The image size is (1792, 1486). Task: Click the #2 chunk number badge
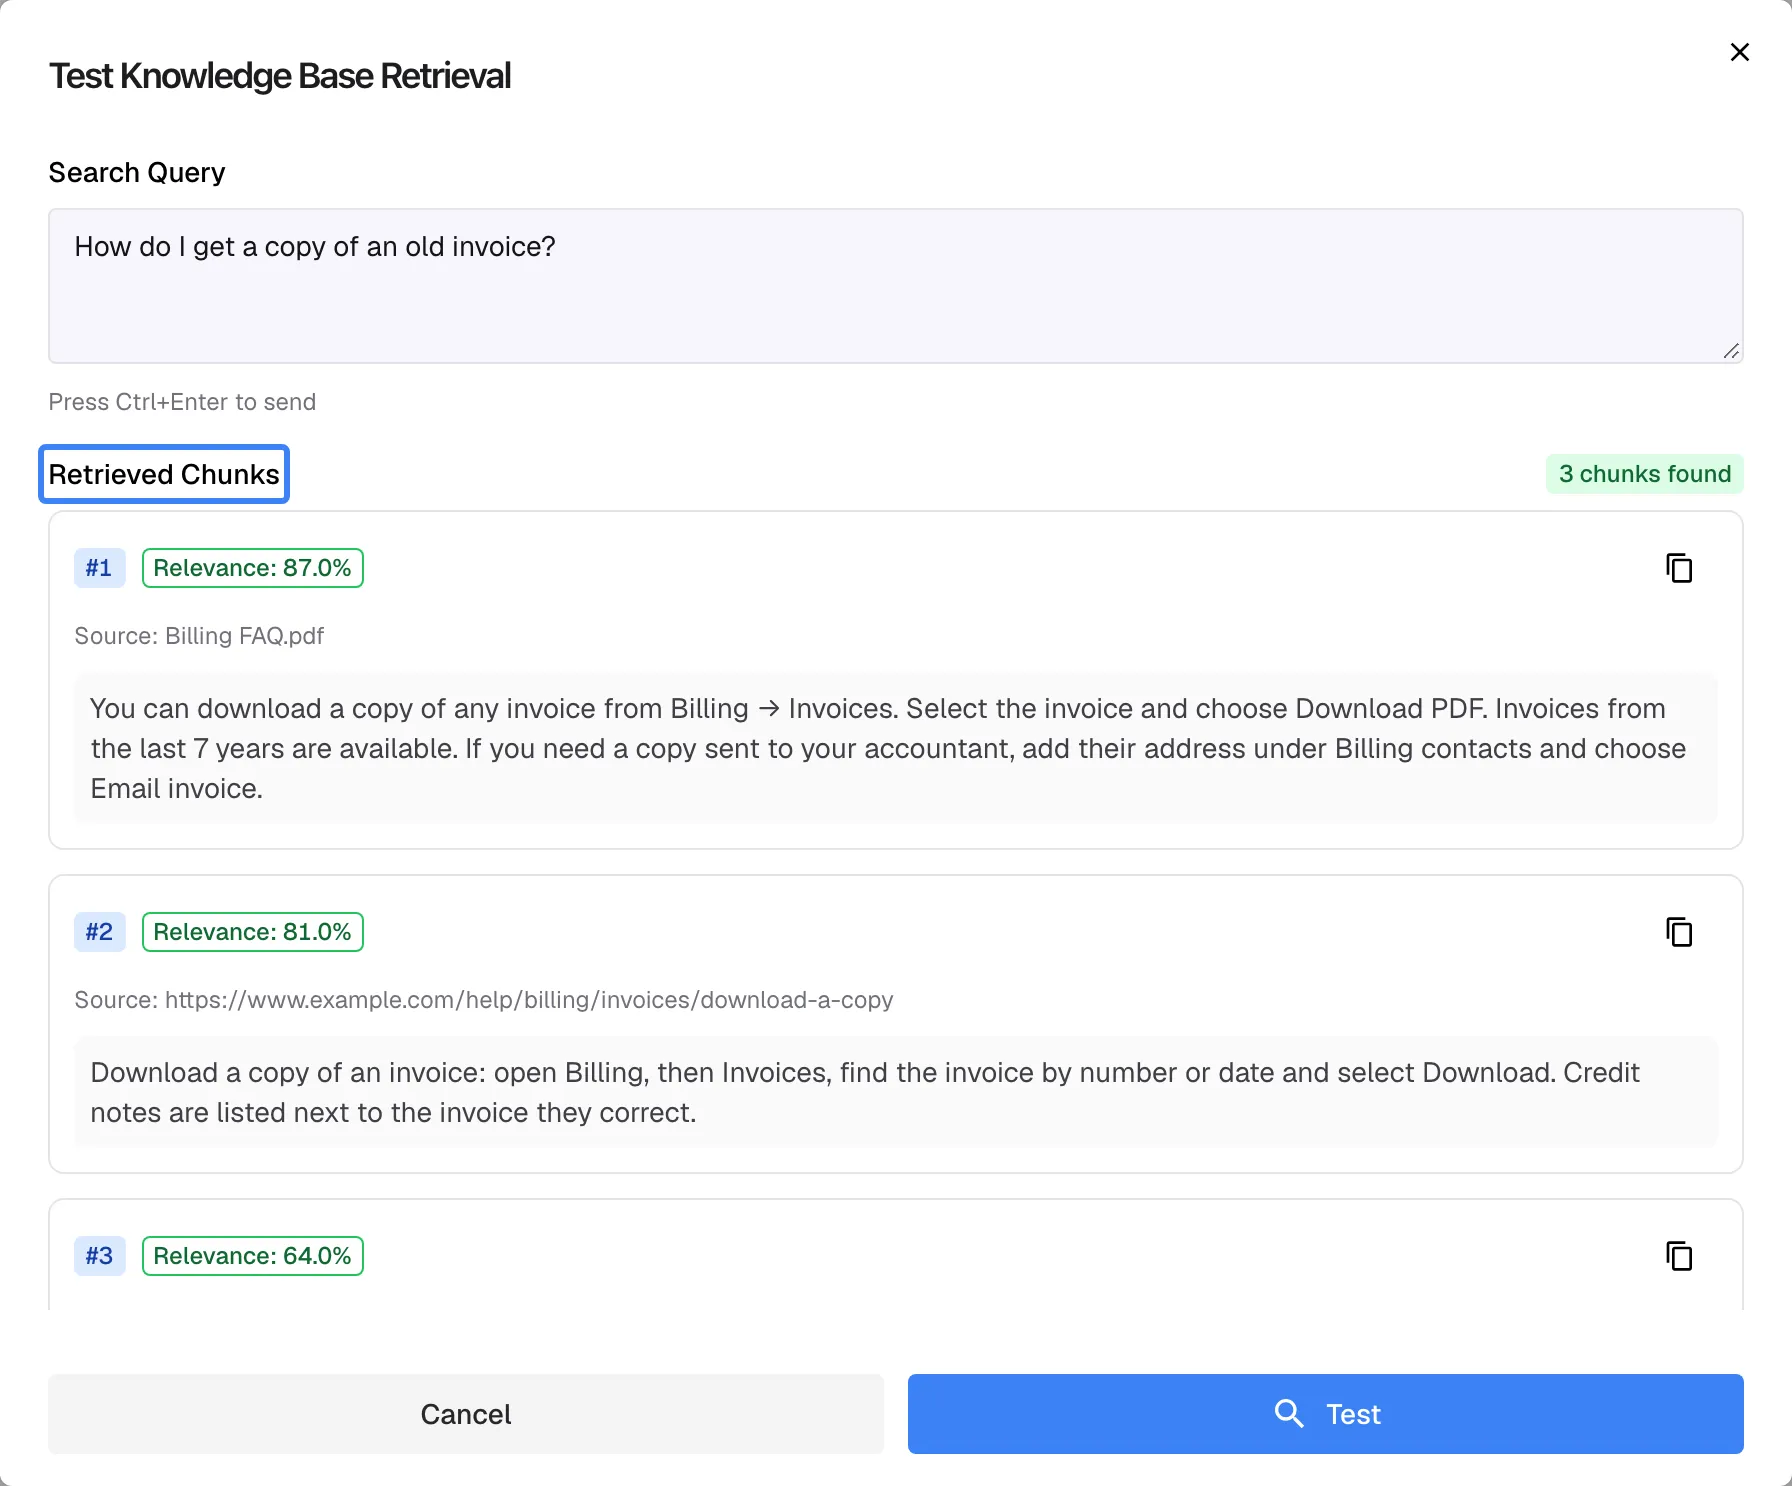[99, 932]
